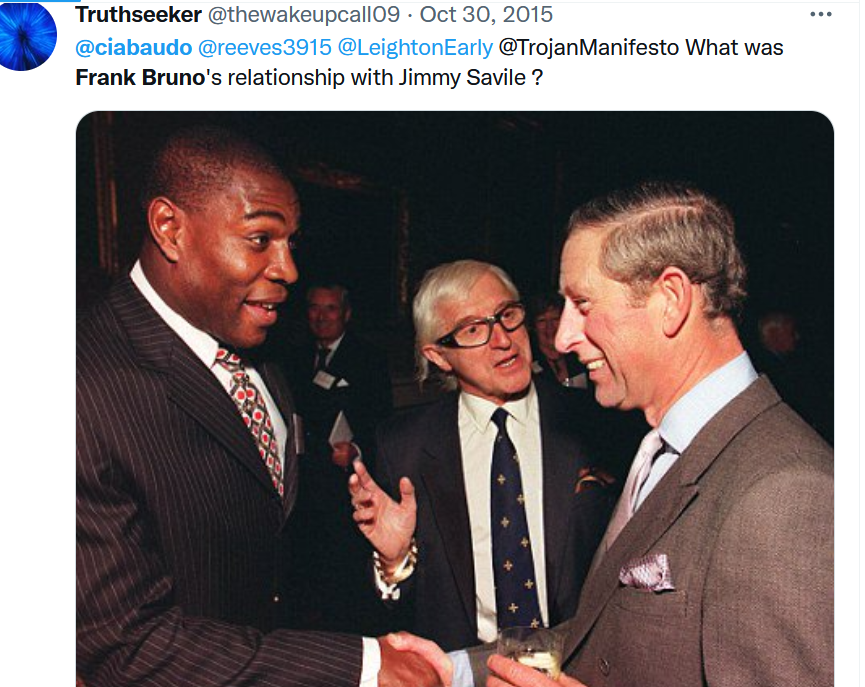Screen dimensions: 865x687
Task: Click the black-rimmed glasses in photo
Action: pyautogui.click(x=483, y=328)
